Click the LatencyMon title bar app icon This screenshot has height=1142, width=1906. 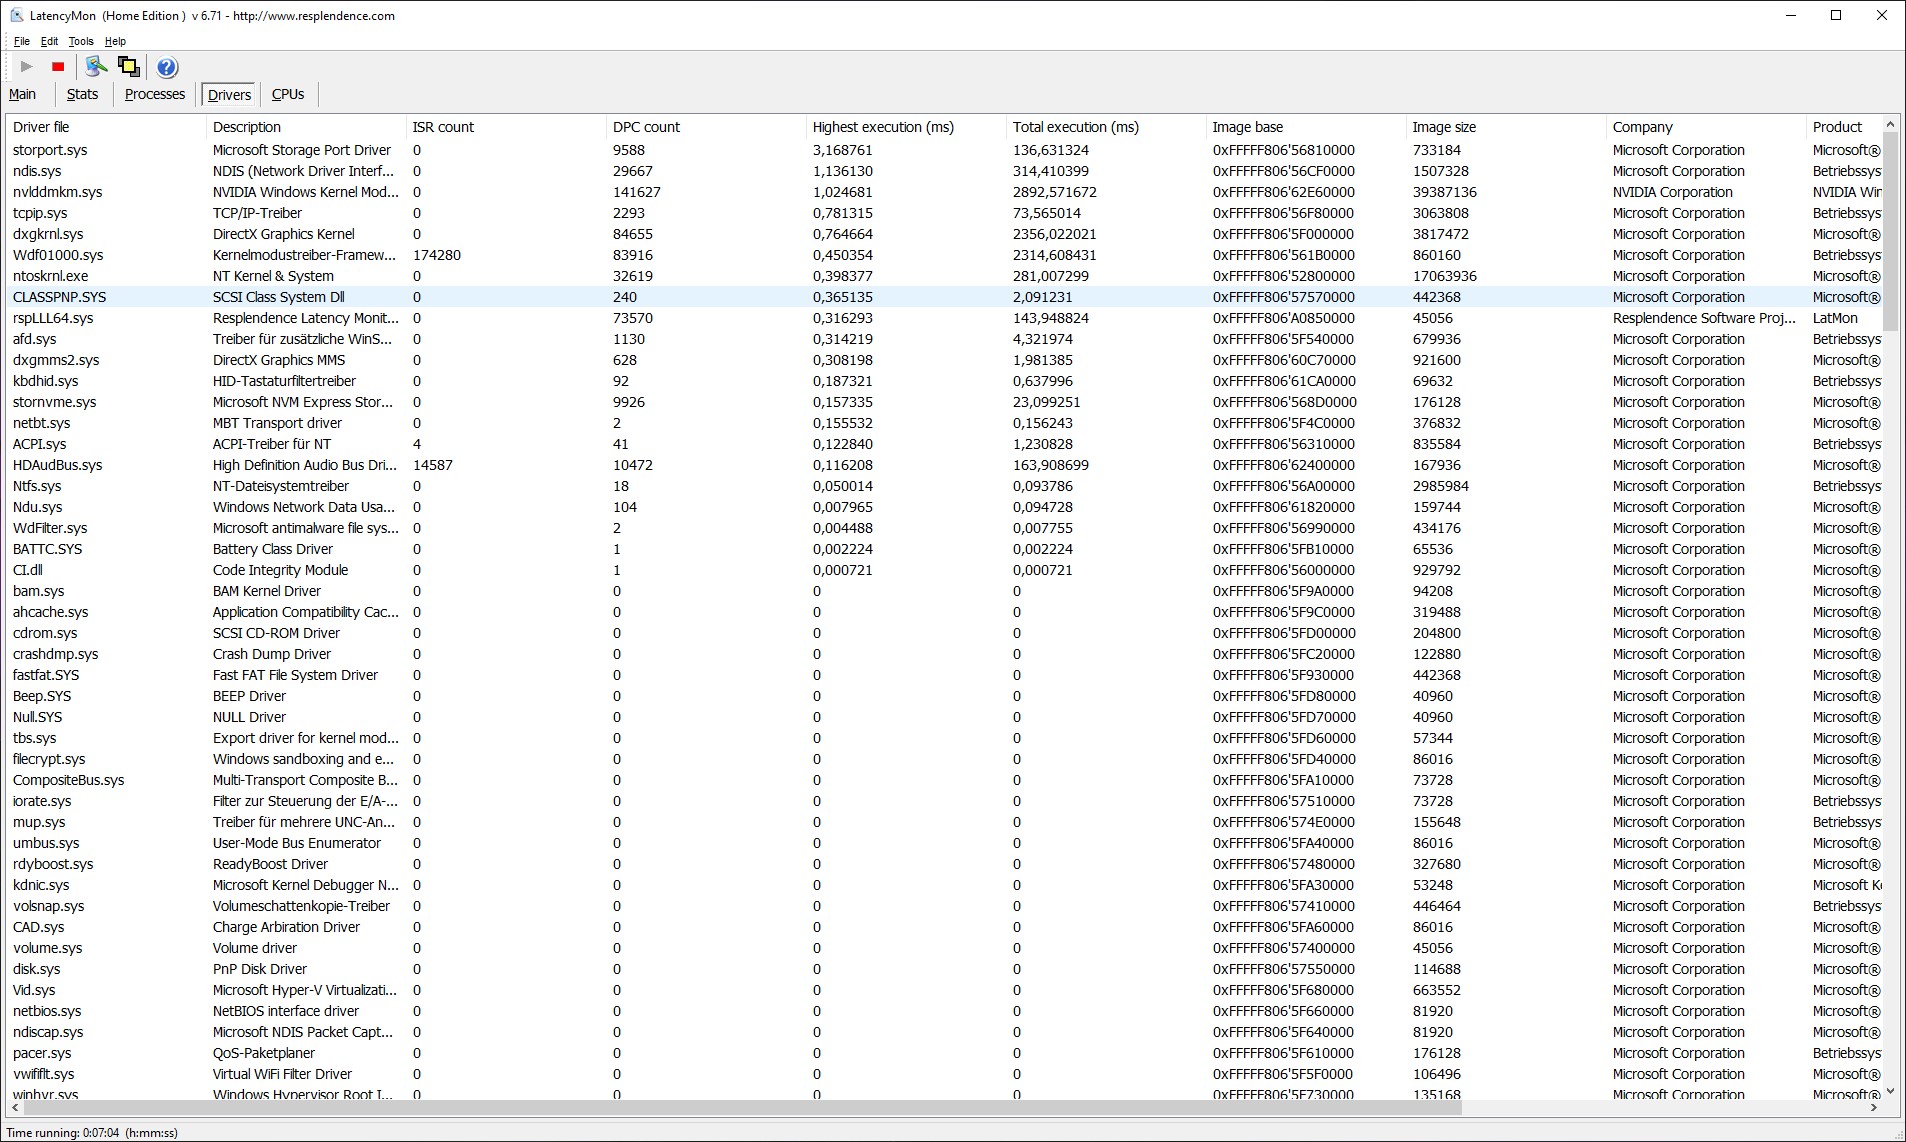pos(16,15)
